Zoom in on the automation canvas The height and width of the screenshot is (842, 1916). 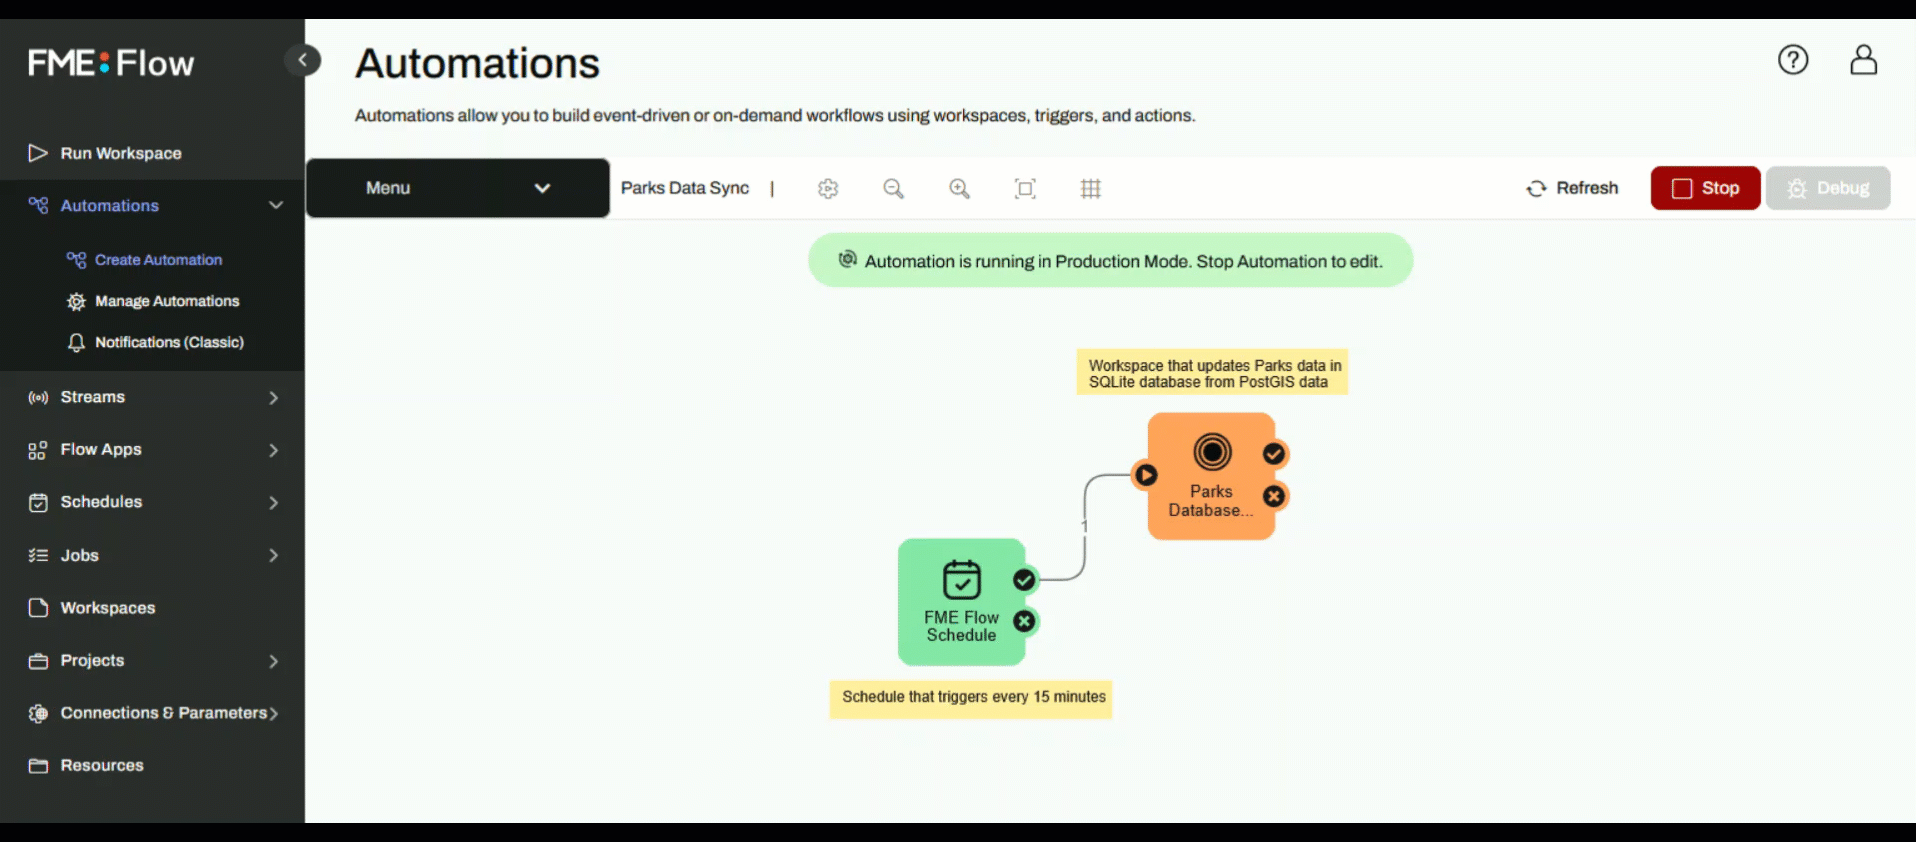959,188
